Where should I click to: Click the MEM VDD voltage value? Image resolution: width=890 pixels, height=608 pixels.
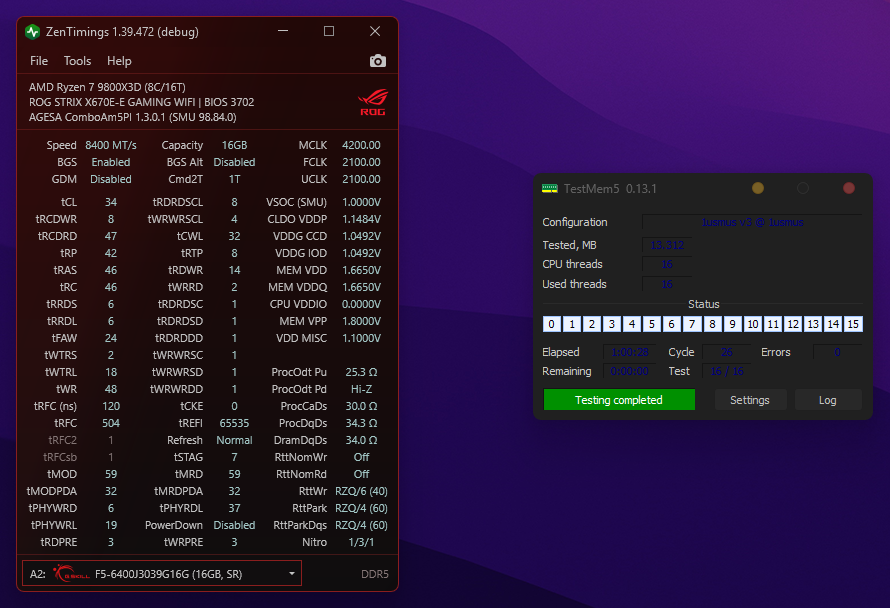click(x=361, y=270)
